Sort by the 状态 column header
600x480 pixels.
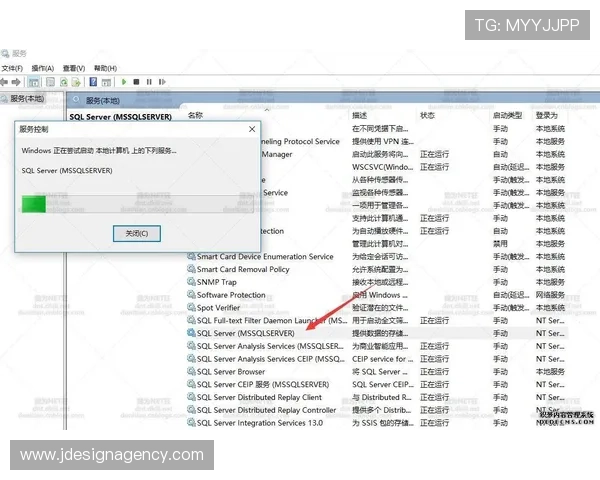point(427,115)
